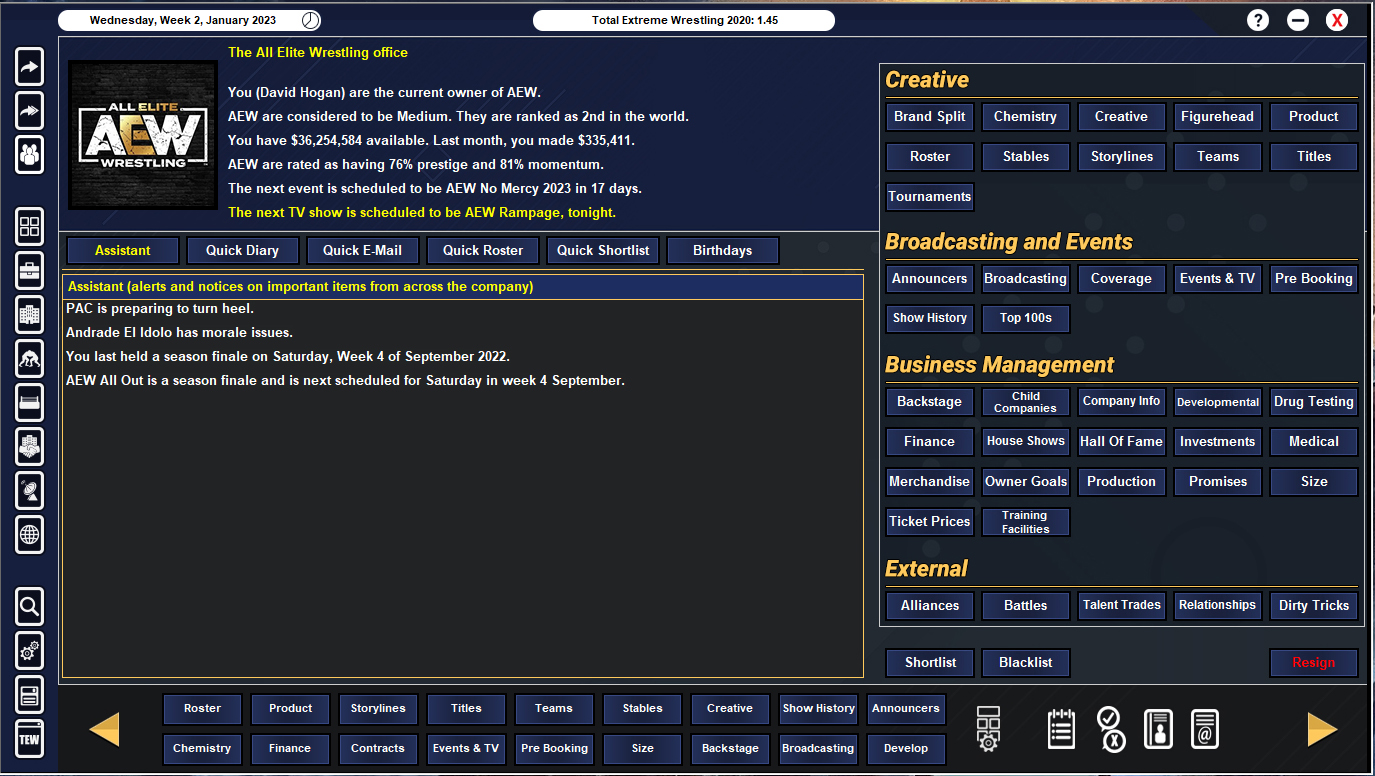
Task: Click the single-arrow advance icon in the sidebar
Action: click(x=30, y=67)
